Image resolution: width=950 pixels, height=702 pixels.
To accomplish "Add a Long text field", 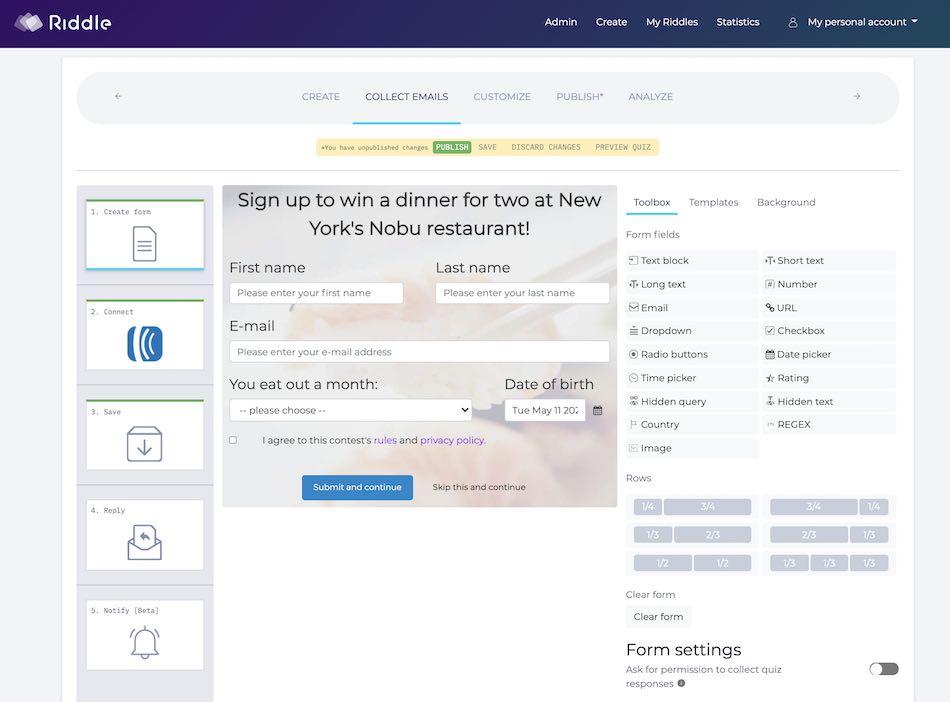I will [692, 284].
